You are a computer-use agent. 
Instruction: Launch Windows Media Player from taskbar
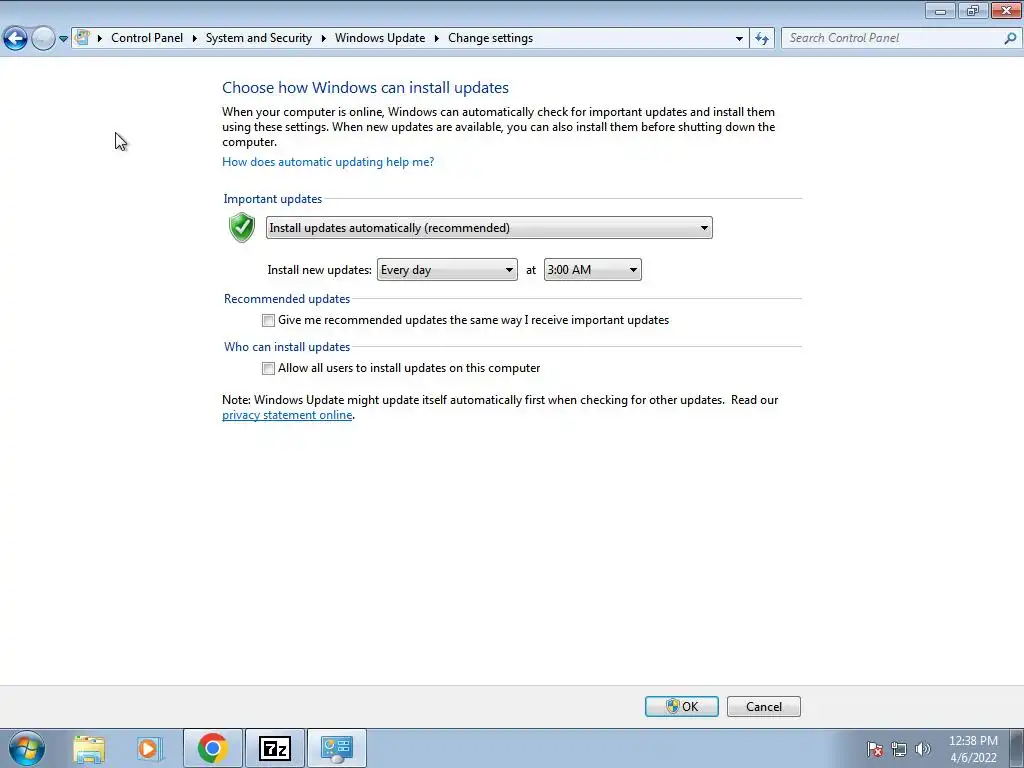click(149, 748)
